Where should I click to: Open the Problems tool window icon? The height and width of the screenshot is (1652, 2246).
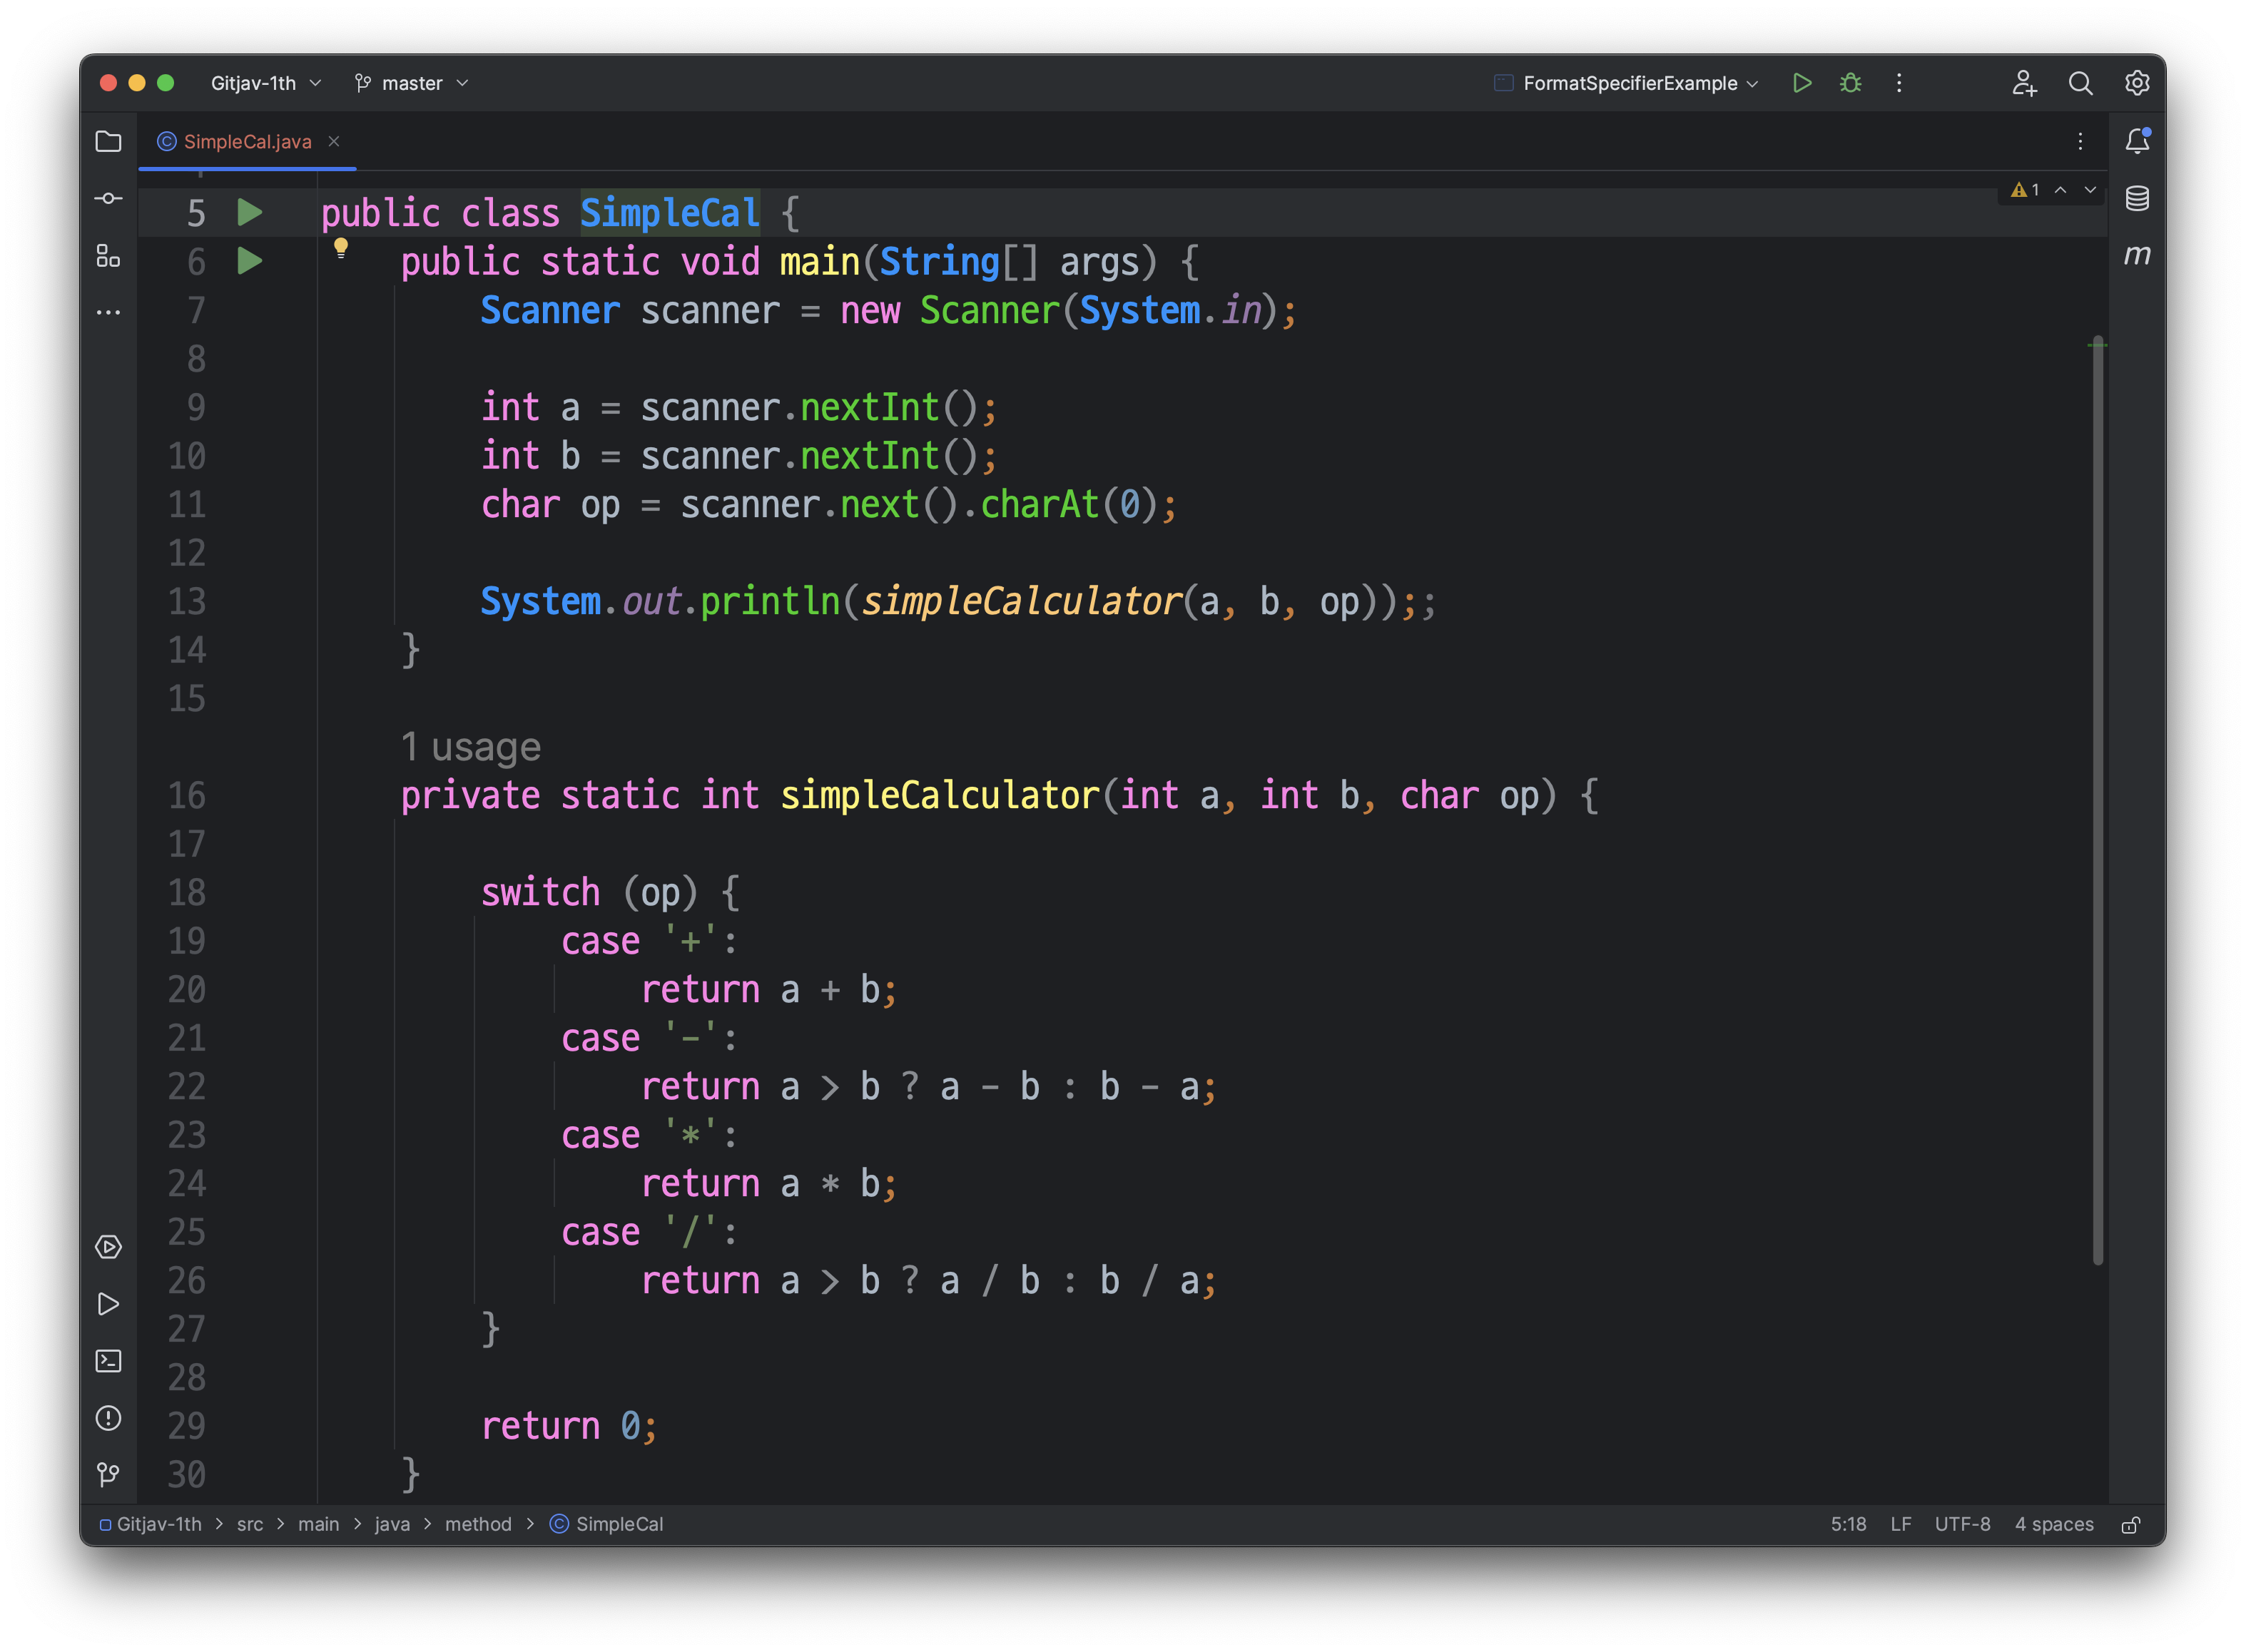[108, 1418]
